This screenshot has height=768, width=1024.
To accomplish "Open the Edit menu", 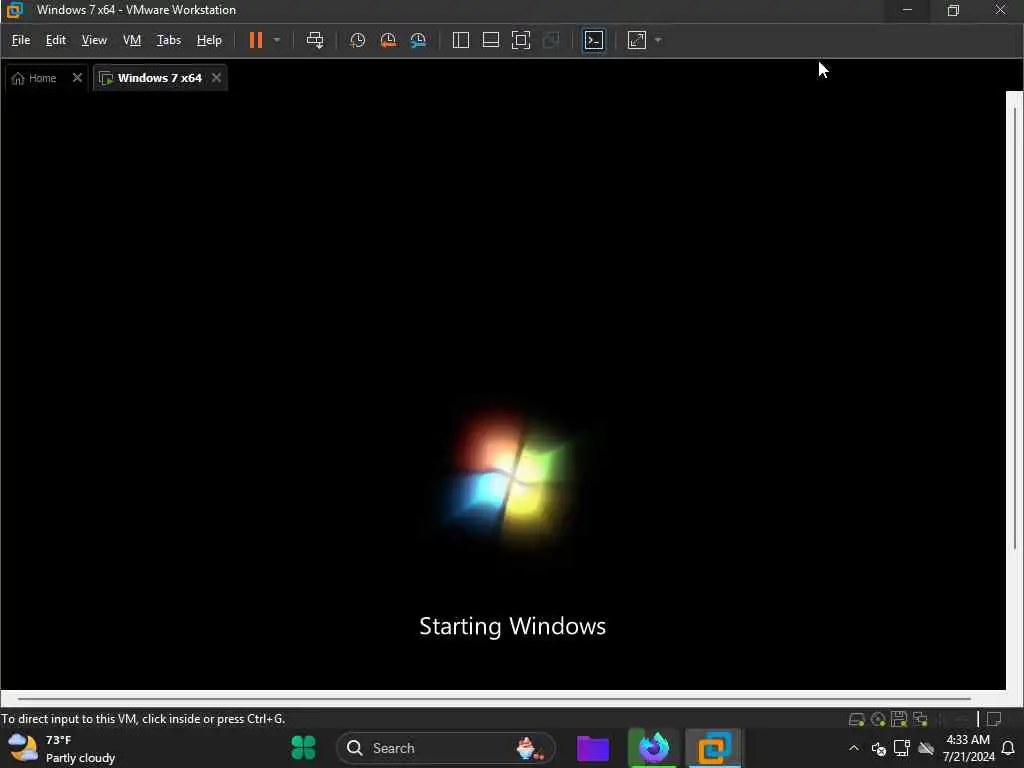I will pyautogui.click(x=56, y=40).
